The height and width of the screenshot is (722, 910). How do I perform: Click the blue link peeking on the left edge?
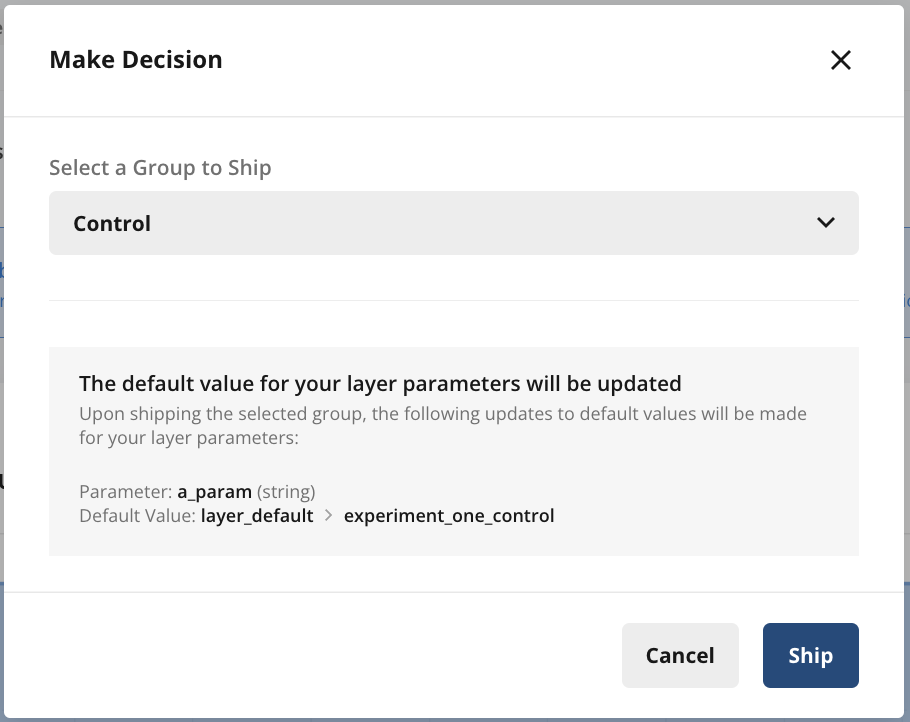pos(3,272)
